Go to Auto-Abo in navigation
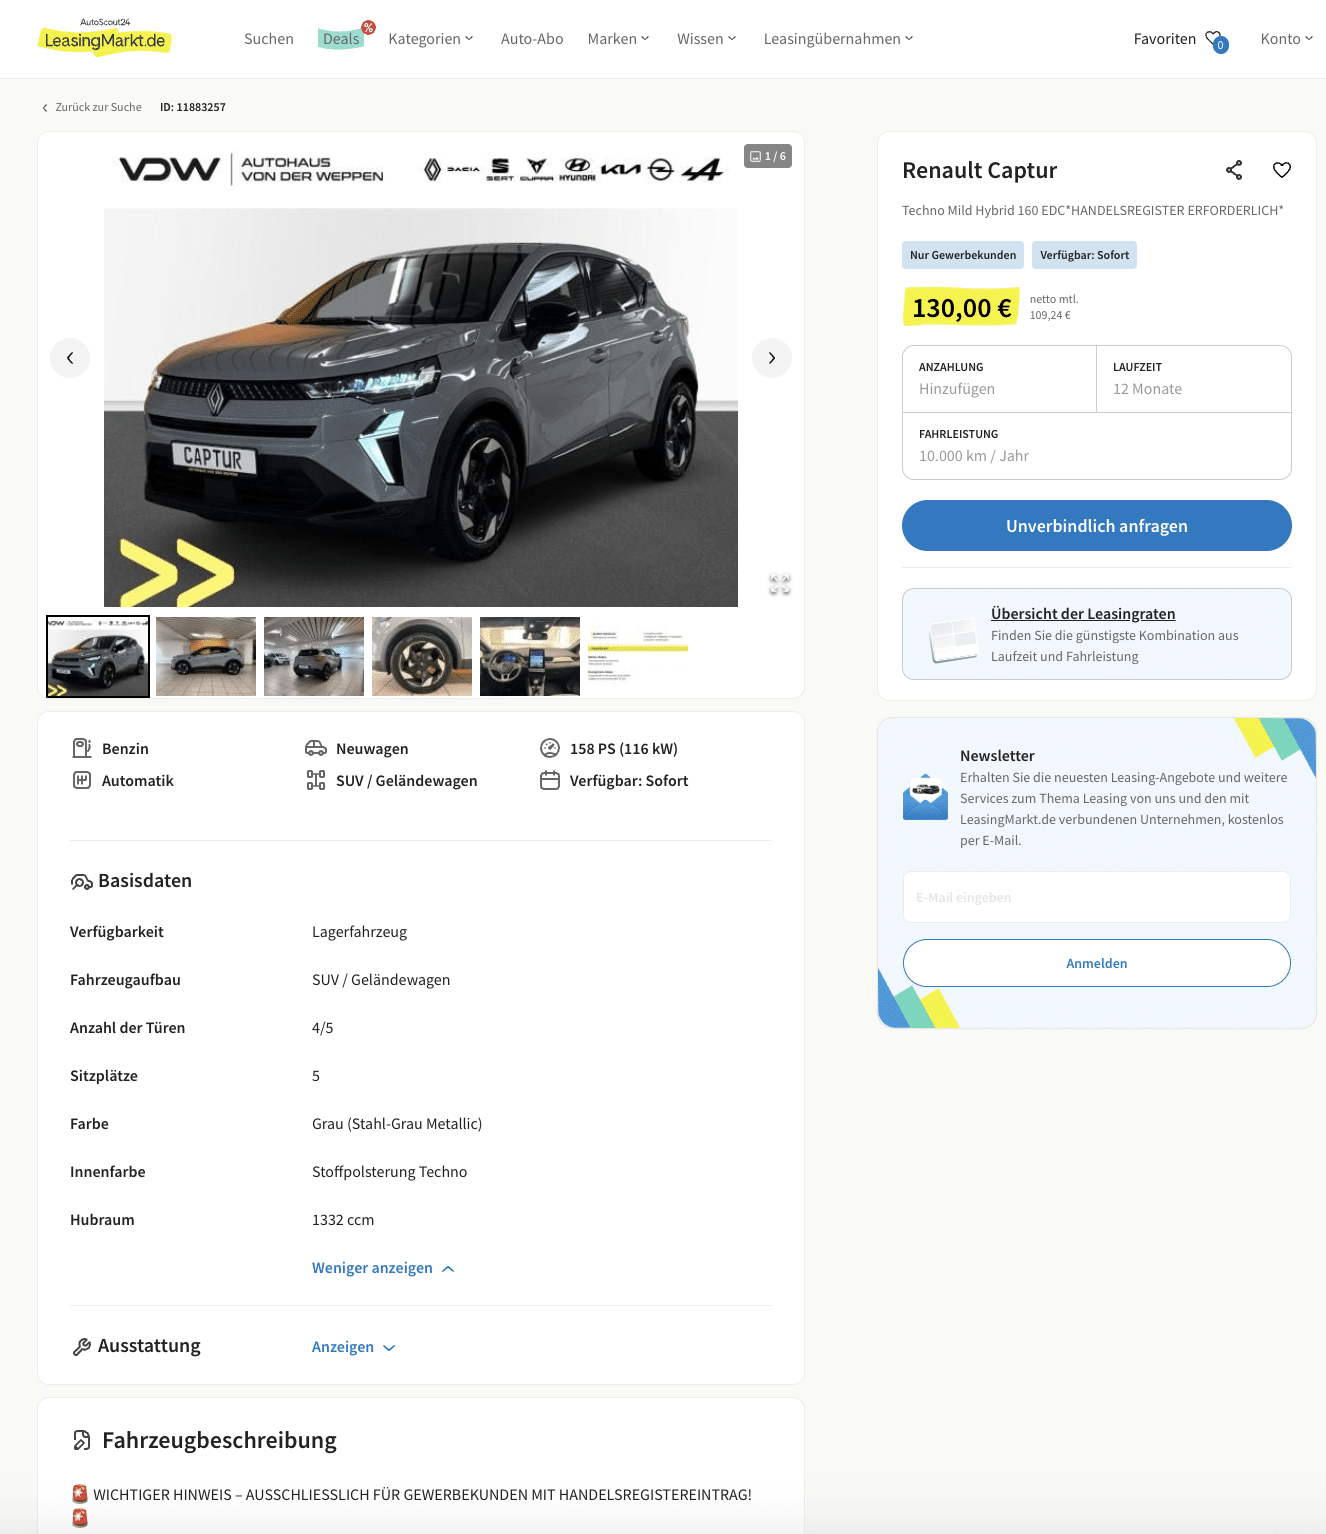 (532, 39)
